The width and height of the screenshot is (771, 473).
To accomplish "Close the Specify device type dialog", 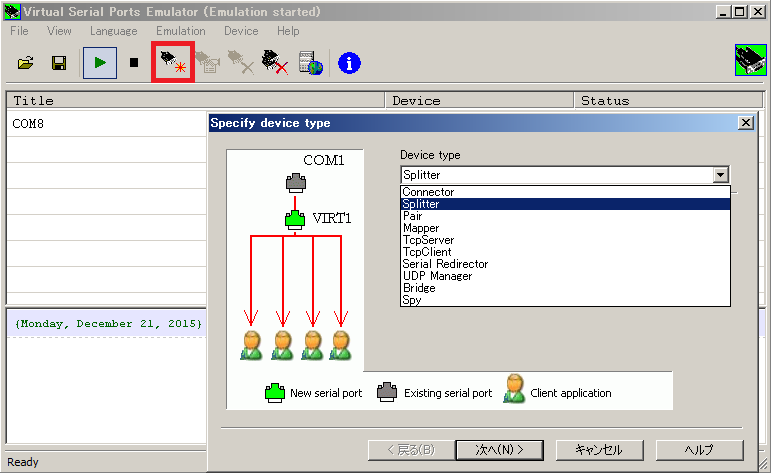I will pos(745,122).
